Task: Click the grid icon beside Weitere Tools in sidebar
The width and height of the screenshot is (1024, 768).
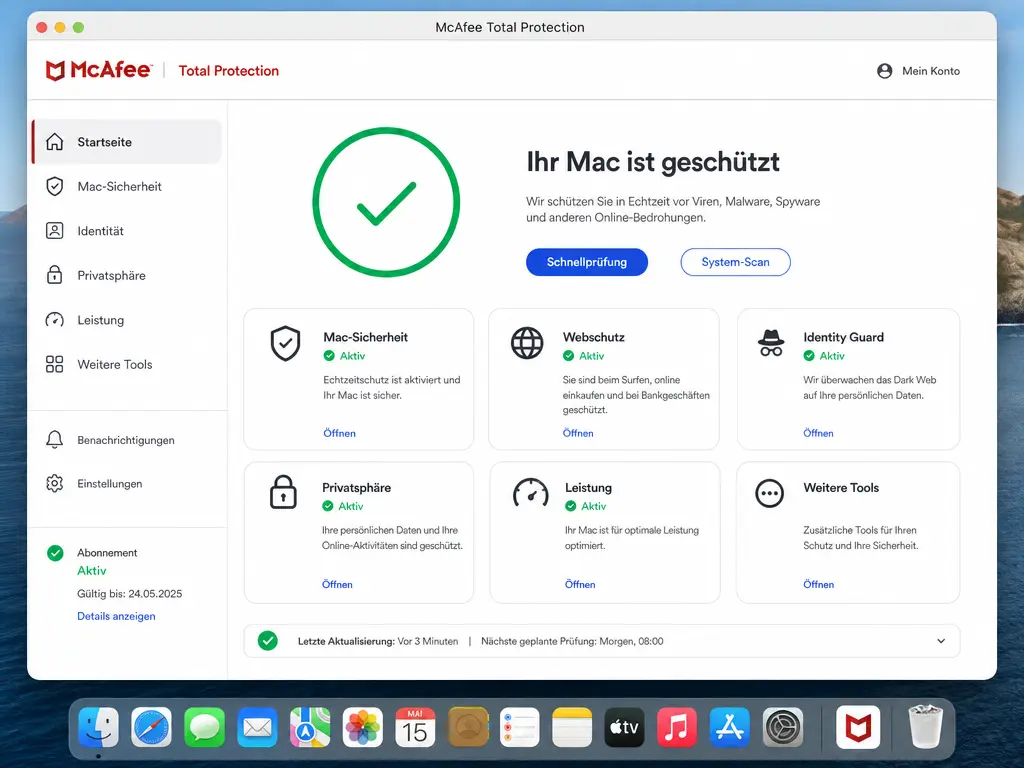Action: pyautogui.click(x=55, y=364)
